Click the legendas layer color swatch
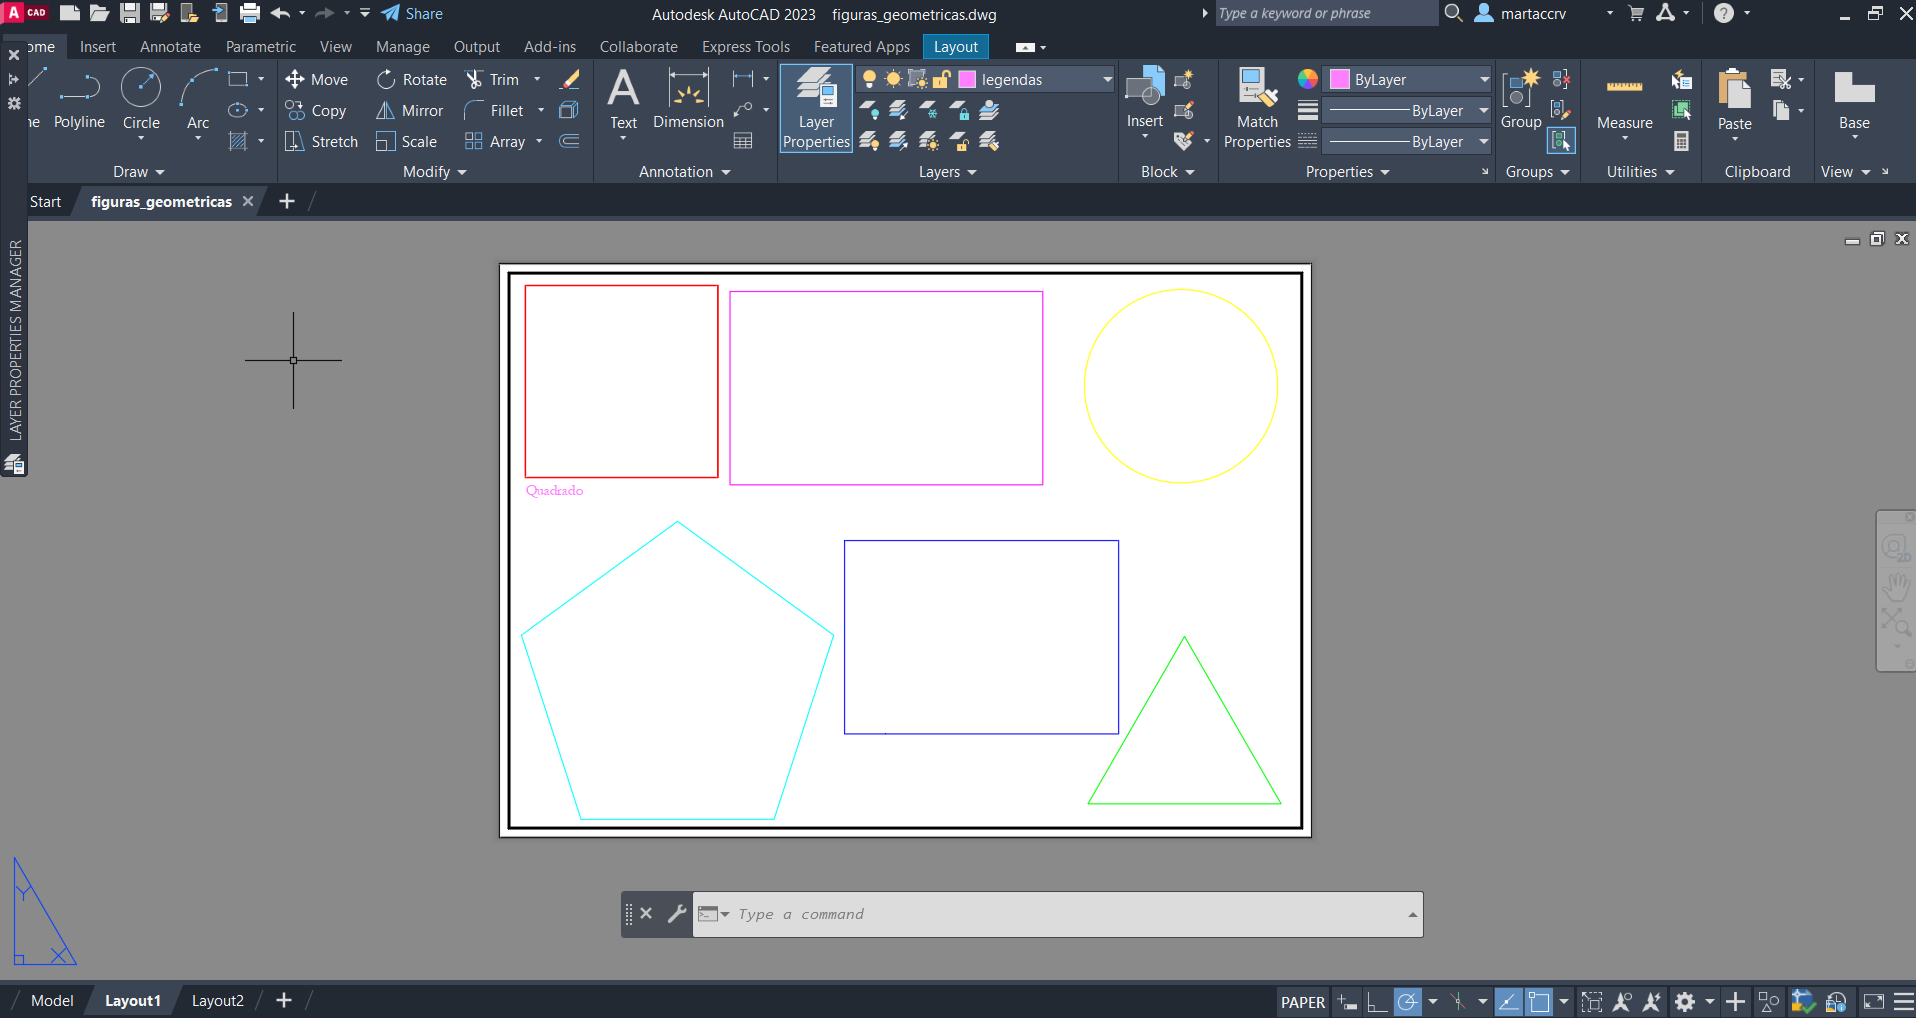This screenshot has width=1916, height=1018. tap(967, 80)
